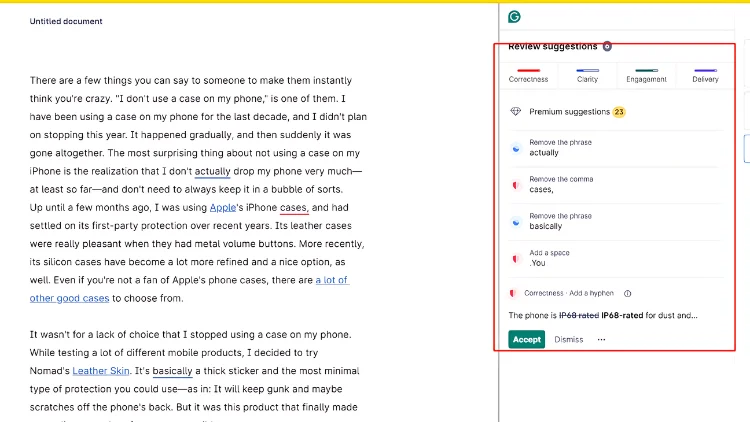750x422 pixels.
Task: Open the Leather Skin link
Action: pos(101,371)
